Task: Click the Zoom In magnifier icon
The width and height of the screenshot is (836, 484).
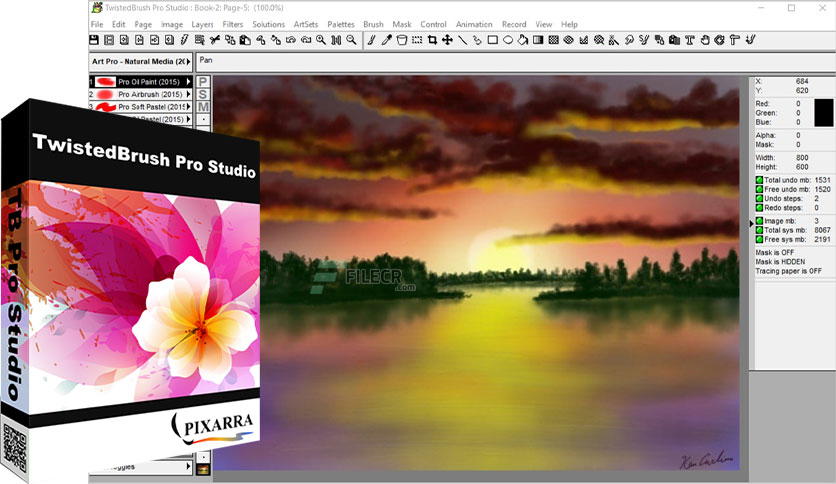Action: (321, 40)
